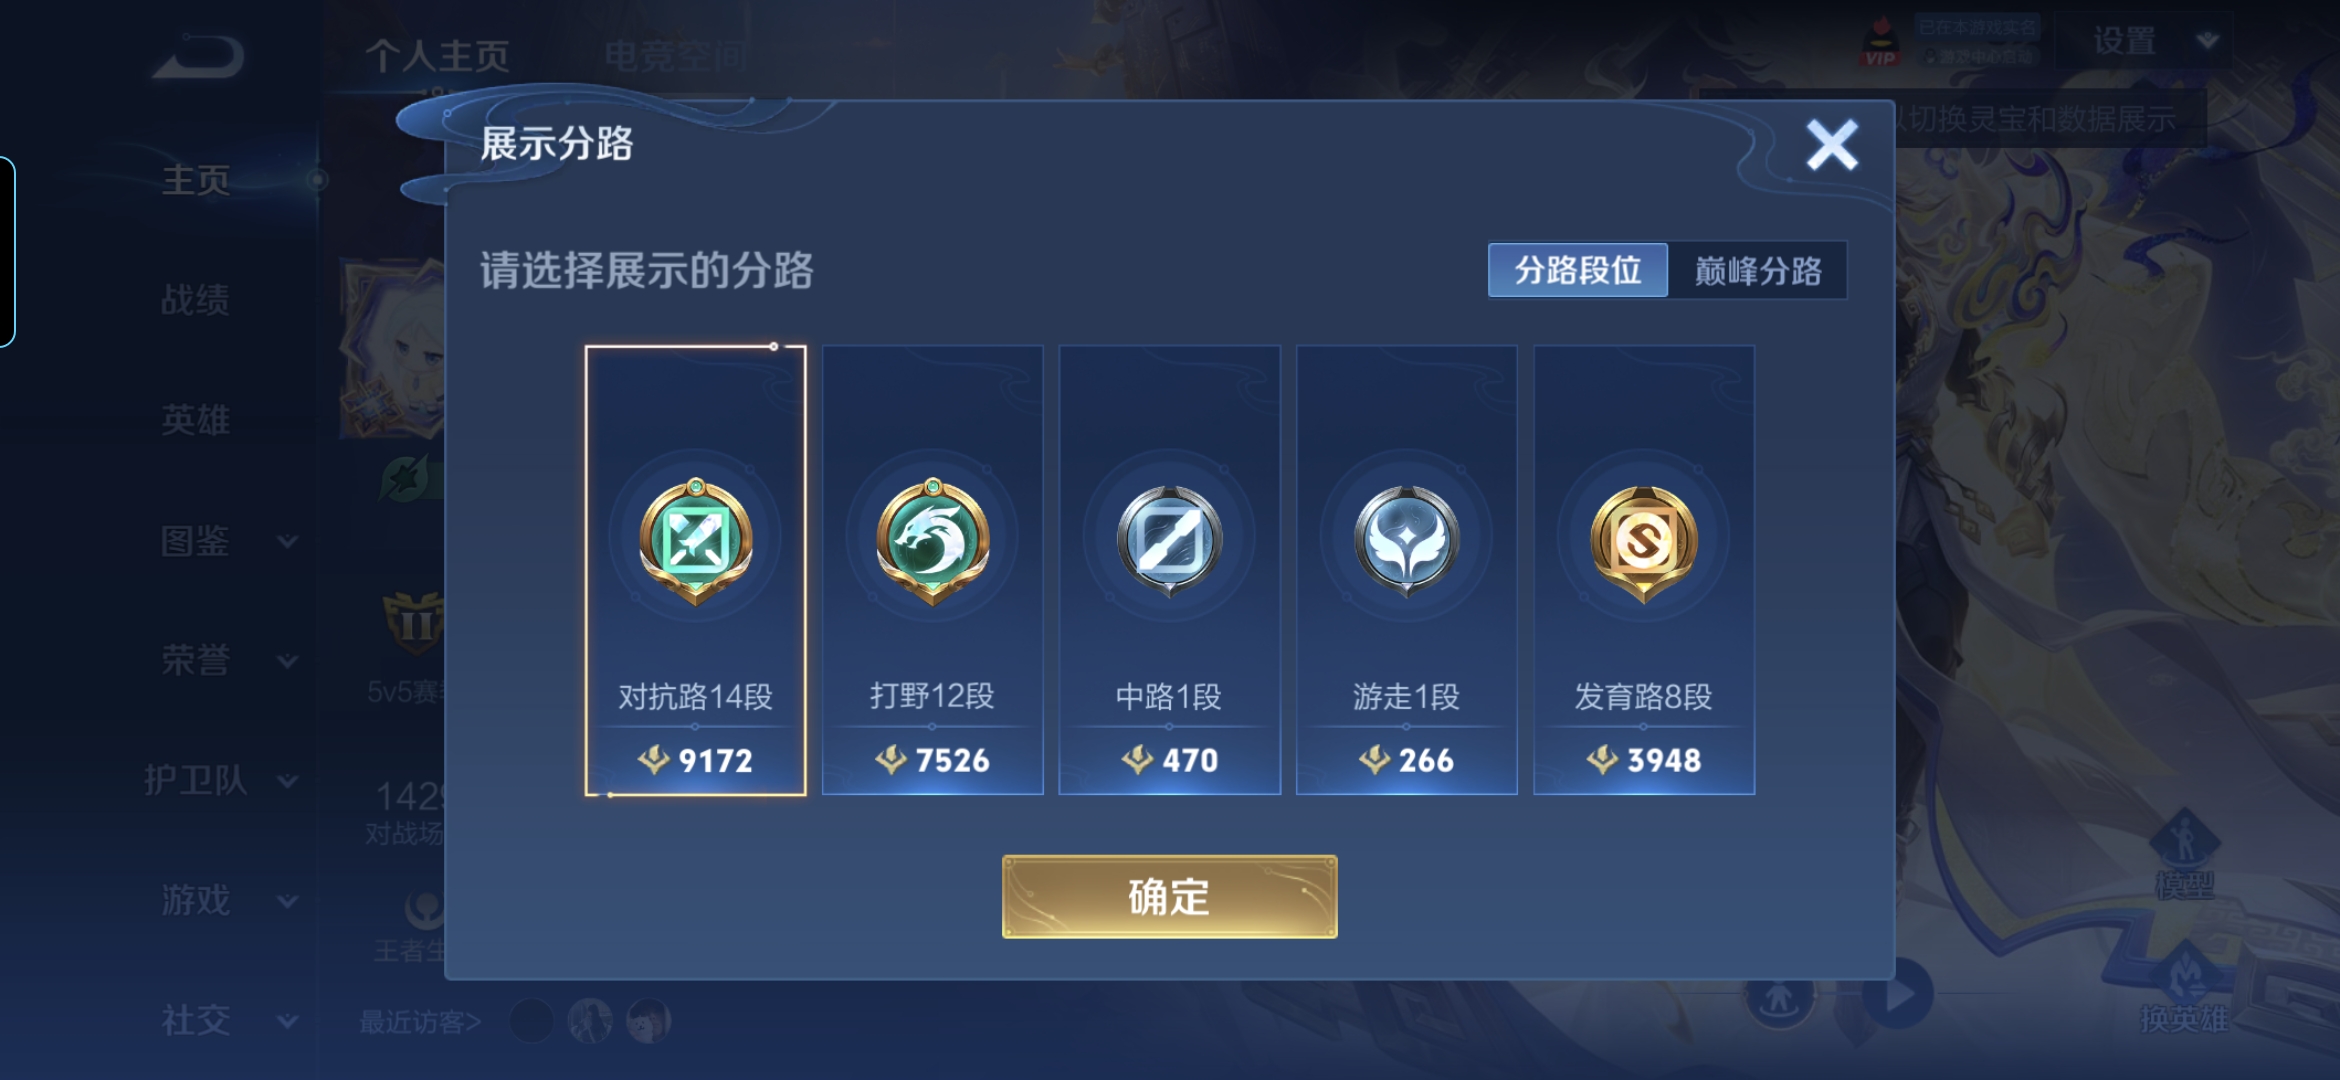Open the 电竞空间 tab
Viewport: 2340px width, 1080px height.
[676, 56]
